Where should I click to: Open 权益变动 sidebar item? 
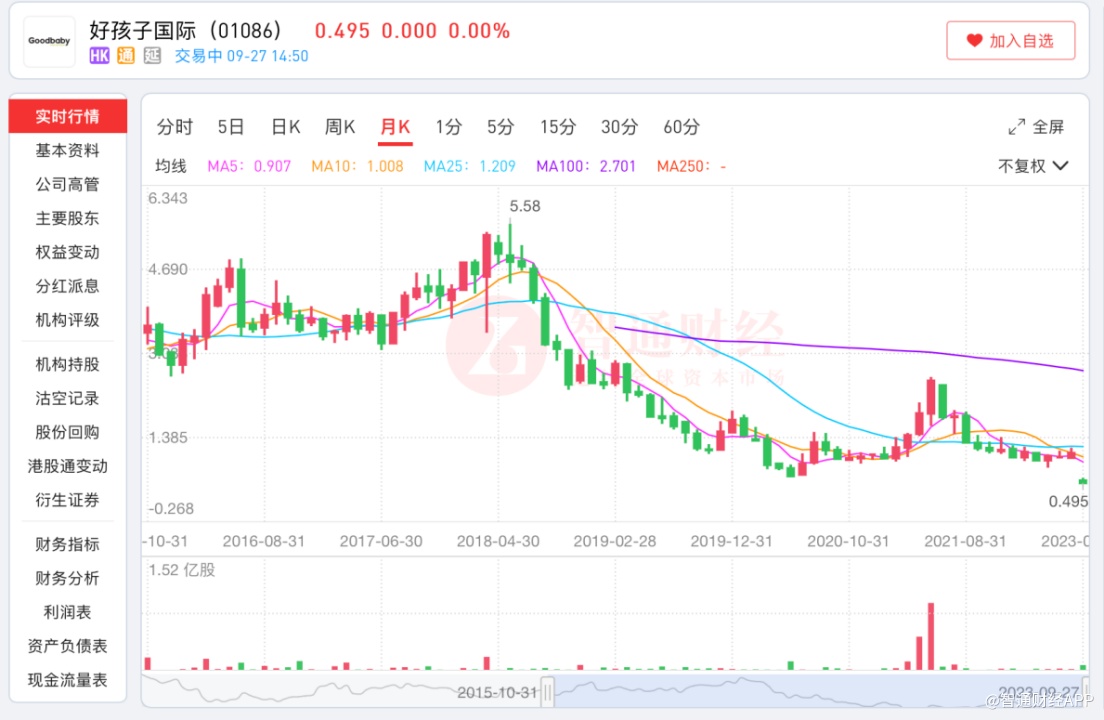click(68, 252)
